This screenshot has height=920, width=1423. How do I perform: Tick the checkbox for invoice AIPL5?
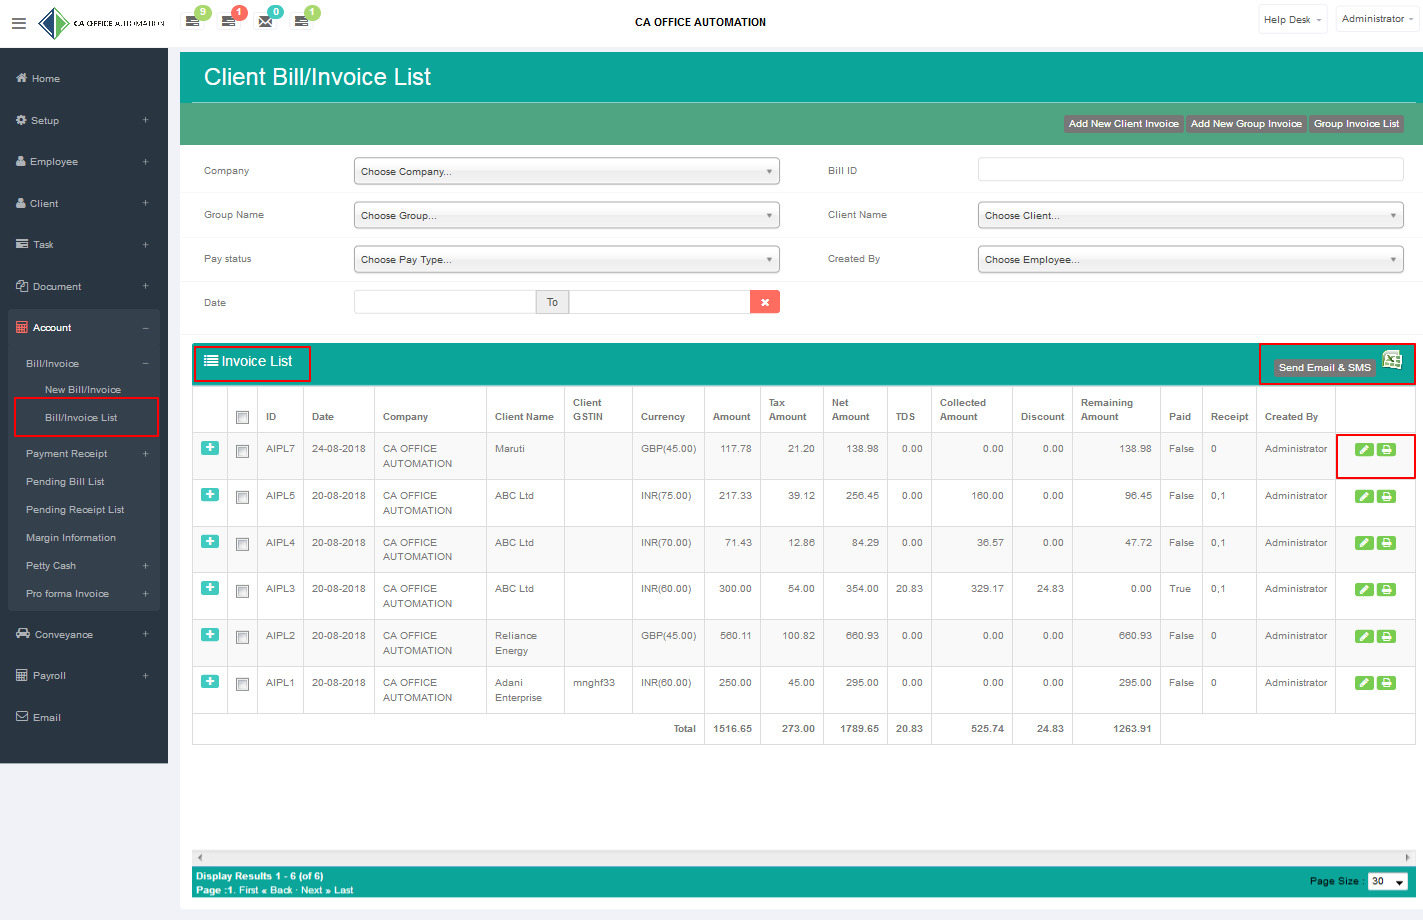click(x=242, y=497)
